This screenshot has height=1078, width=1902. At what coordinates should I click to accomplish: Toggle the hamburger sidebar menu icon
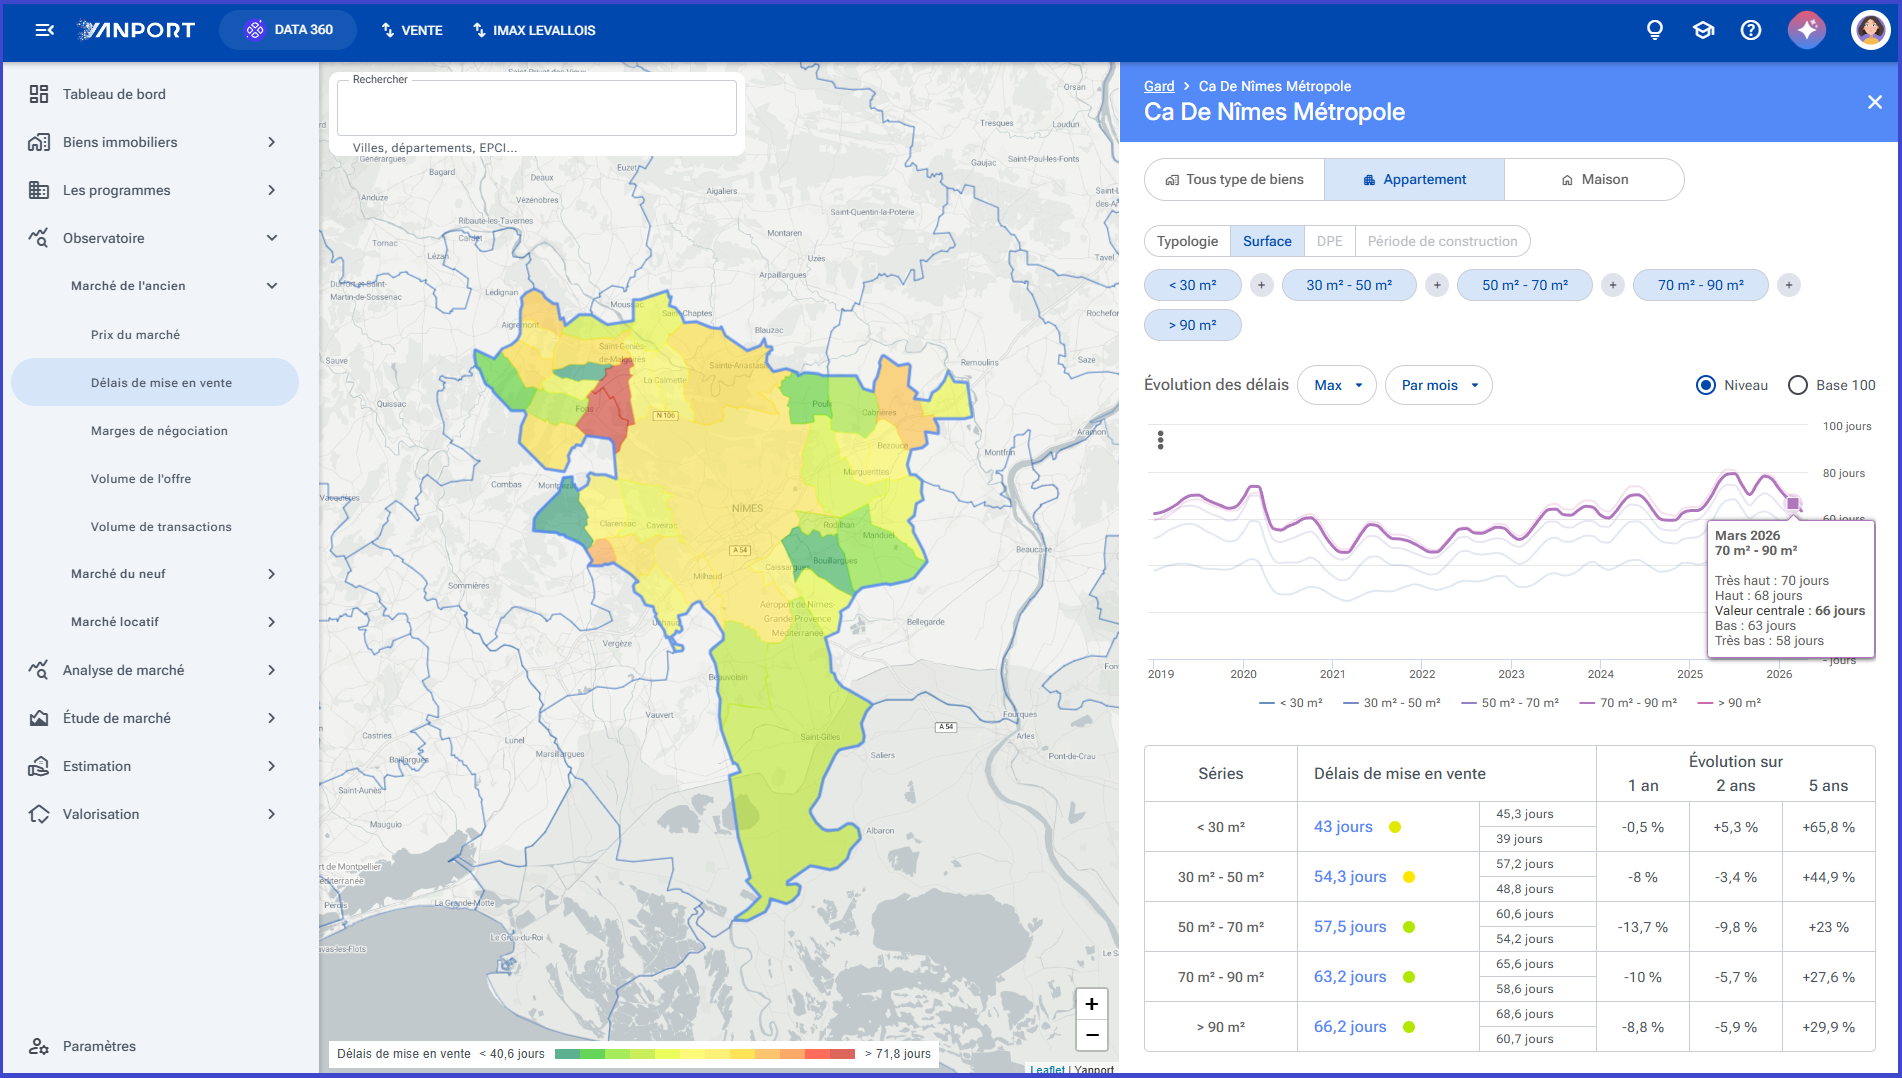pyautogui.click(x=44, y=30)
